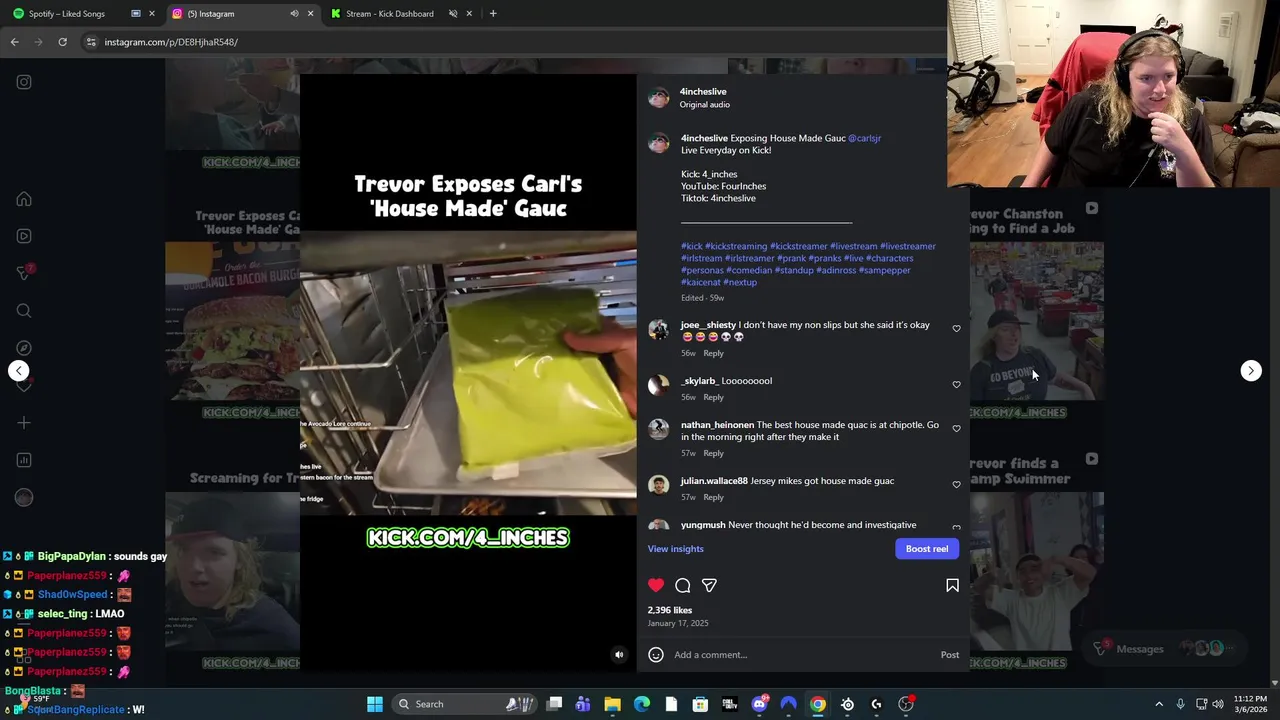Screen dimensions: 1280x720
Task: Open Windows Start menu
Action: pyautogui.click(x=375, y=704)
